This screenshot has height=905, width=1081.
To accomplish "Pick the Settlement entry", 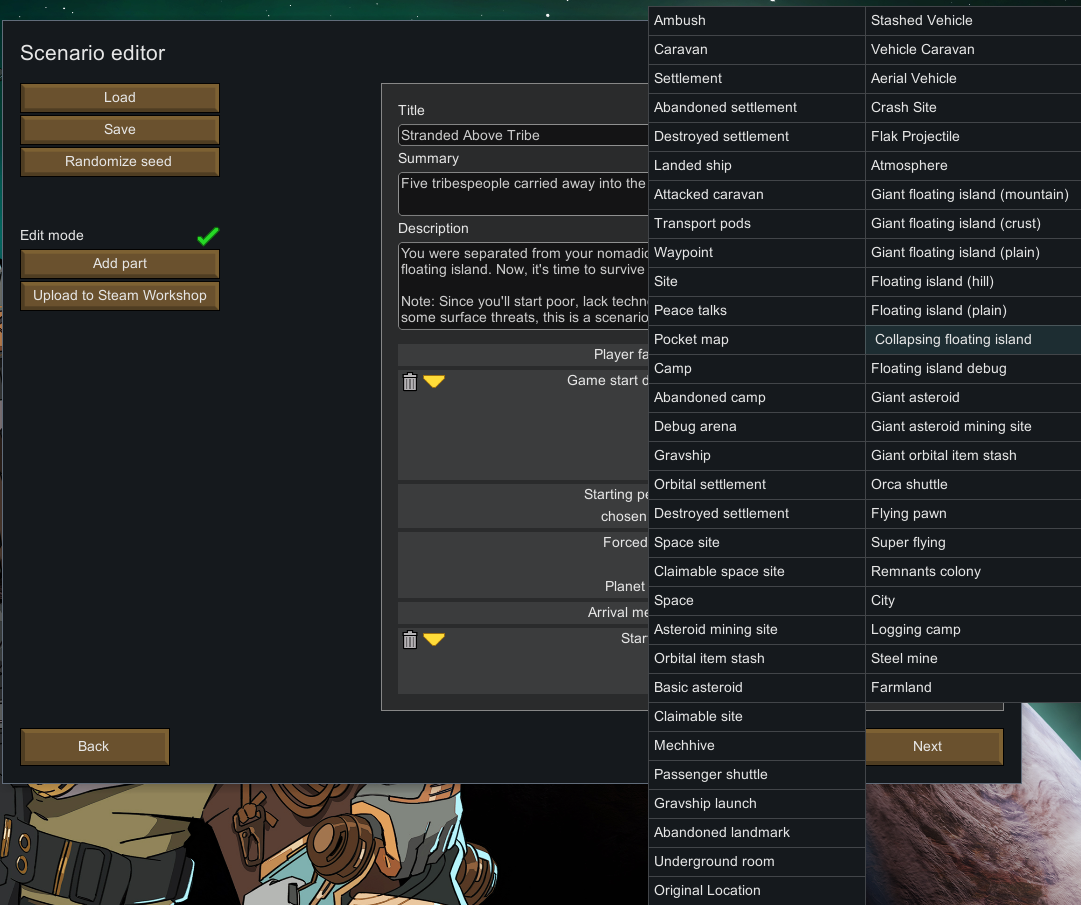I will (x=756, y=79).
